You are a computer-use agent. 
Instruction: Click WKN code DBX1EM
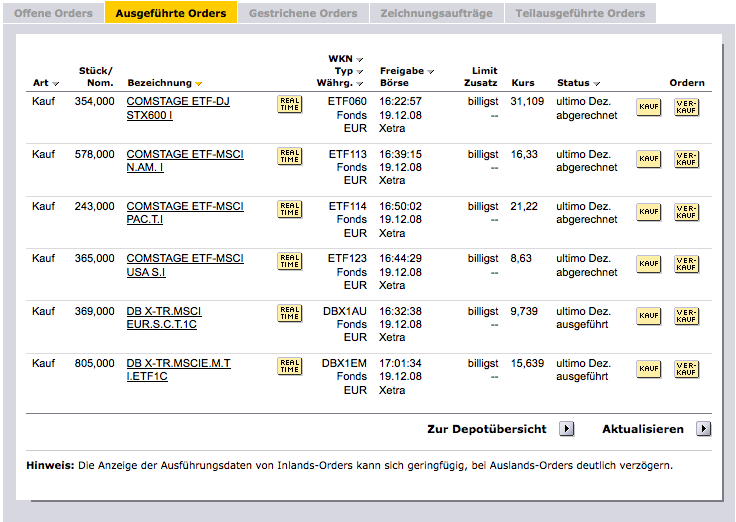click(344, 363)
